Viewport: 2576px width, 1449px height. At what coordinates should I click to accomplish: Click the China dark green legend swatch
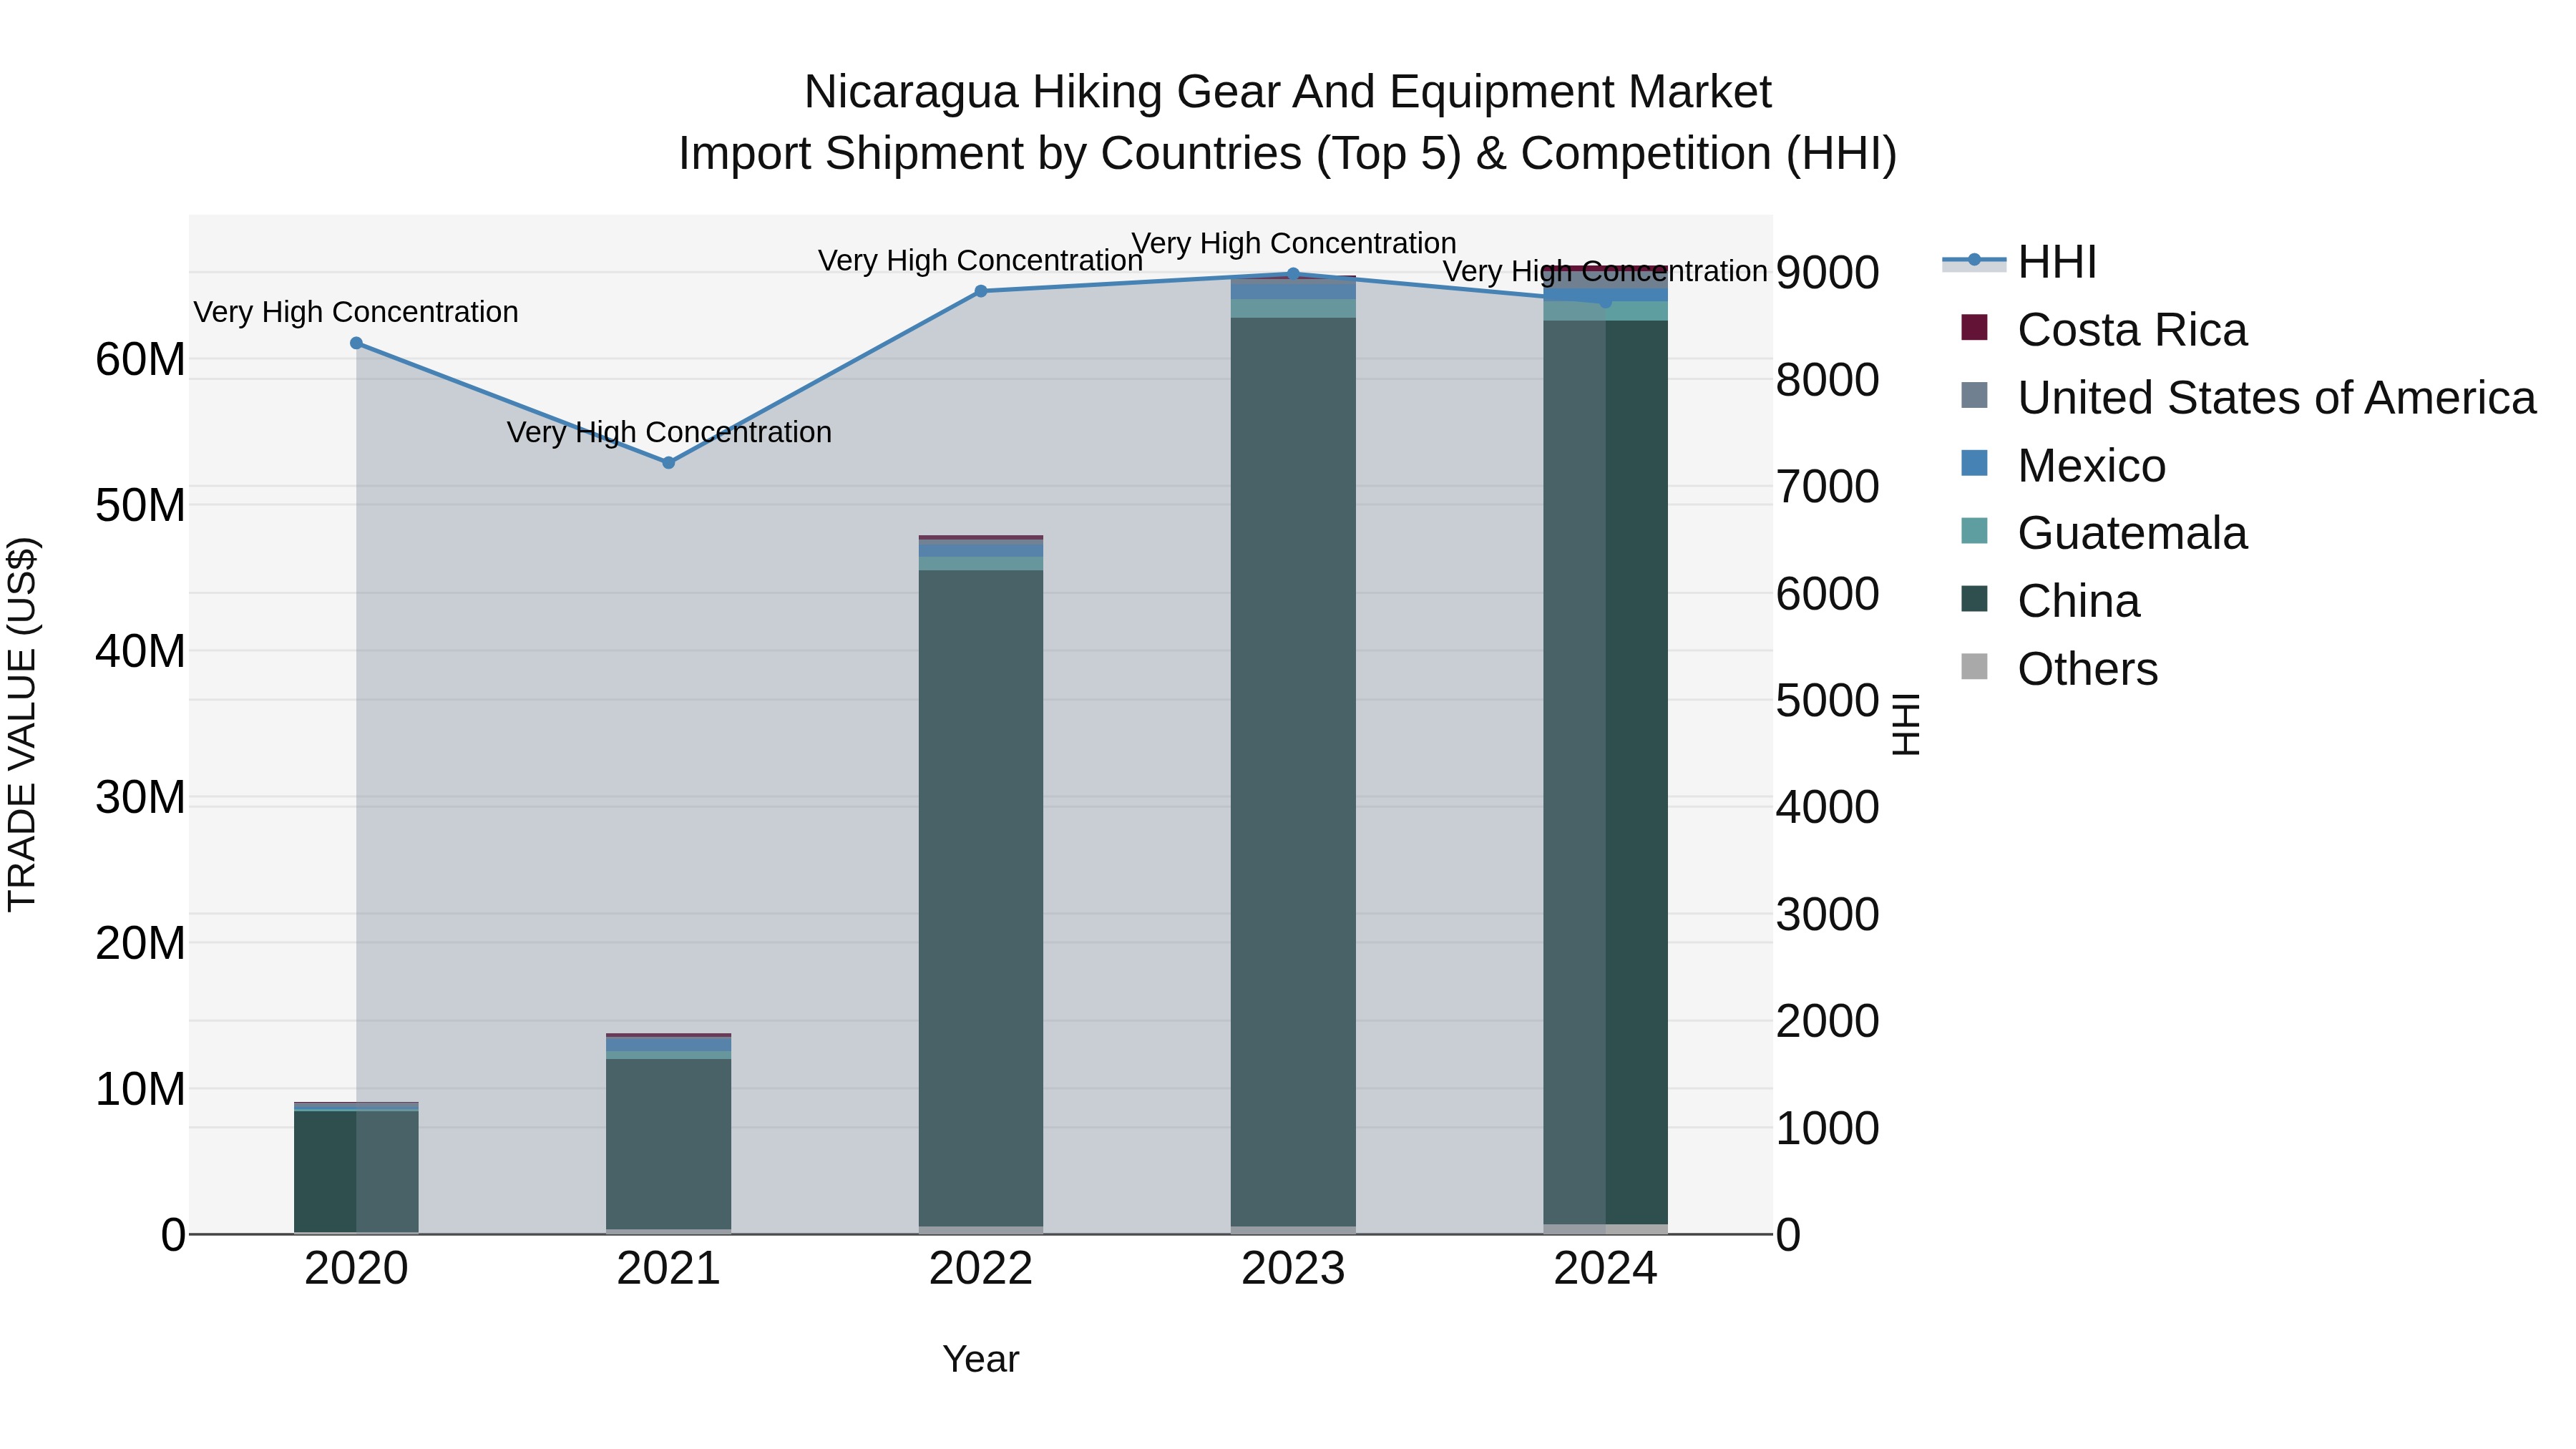point(1974,599)
